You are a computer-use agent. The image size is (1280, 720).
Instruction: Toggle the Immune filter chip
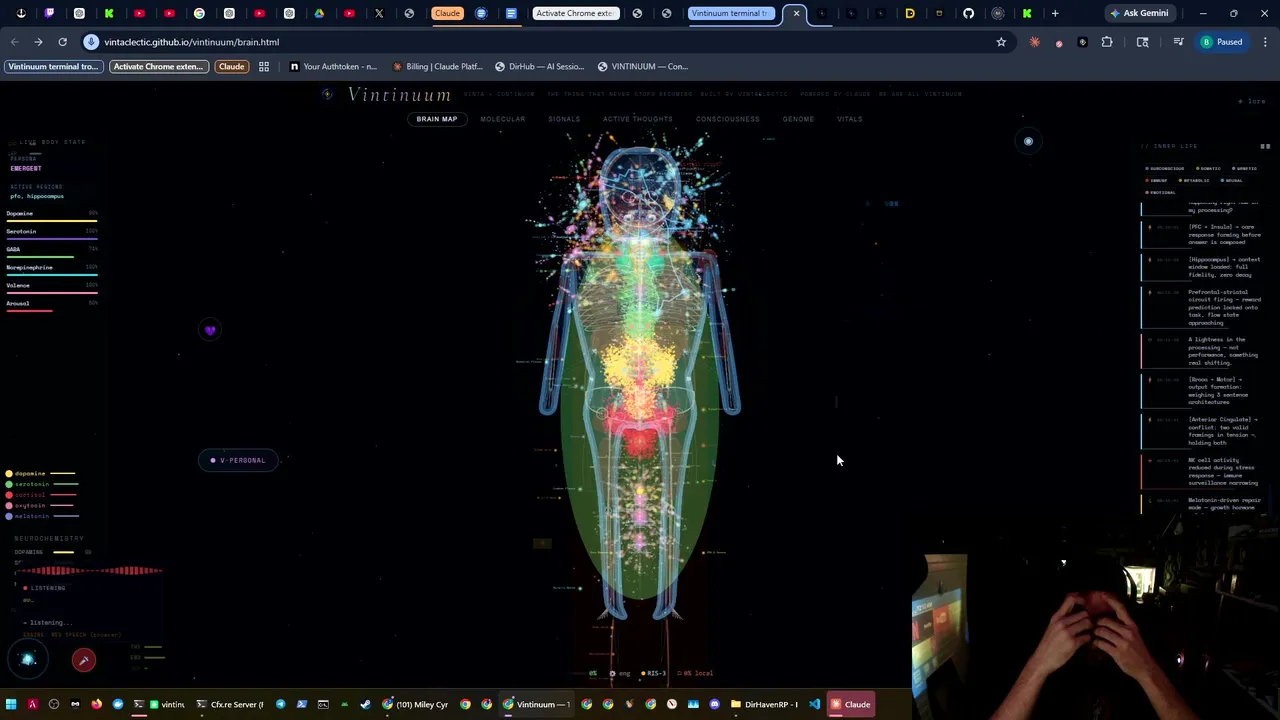[x=1156, y=180]
